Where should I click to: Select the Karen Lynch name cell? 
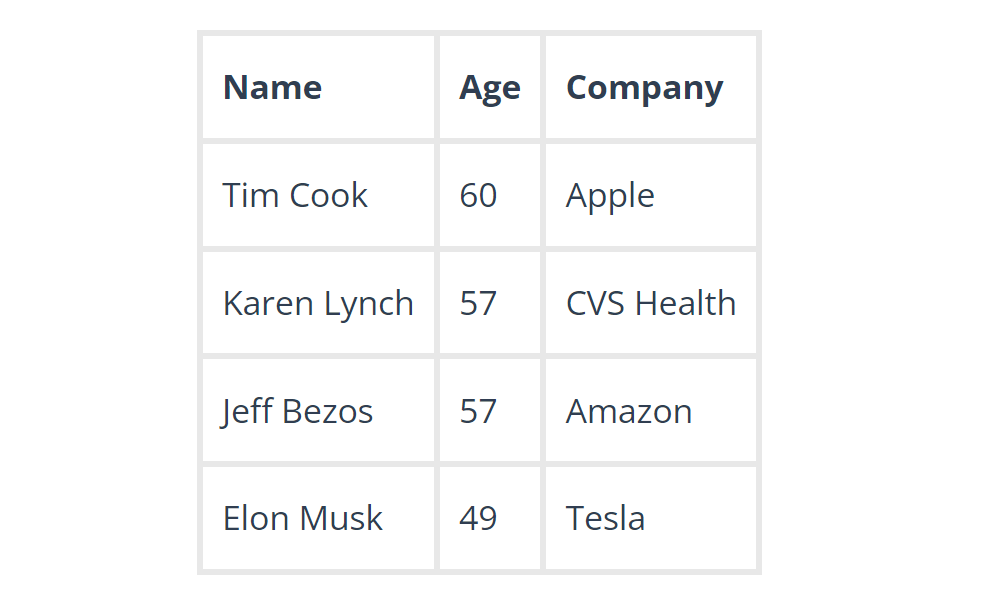tap(318, 303)
